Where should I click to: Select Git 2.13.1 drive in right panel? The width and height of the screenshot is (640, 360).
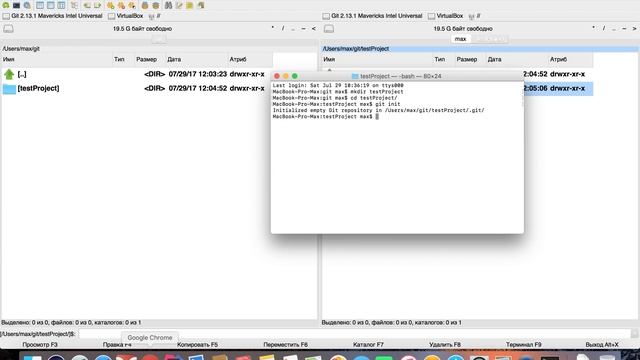373,16
